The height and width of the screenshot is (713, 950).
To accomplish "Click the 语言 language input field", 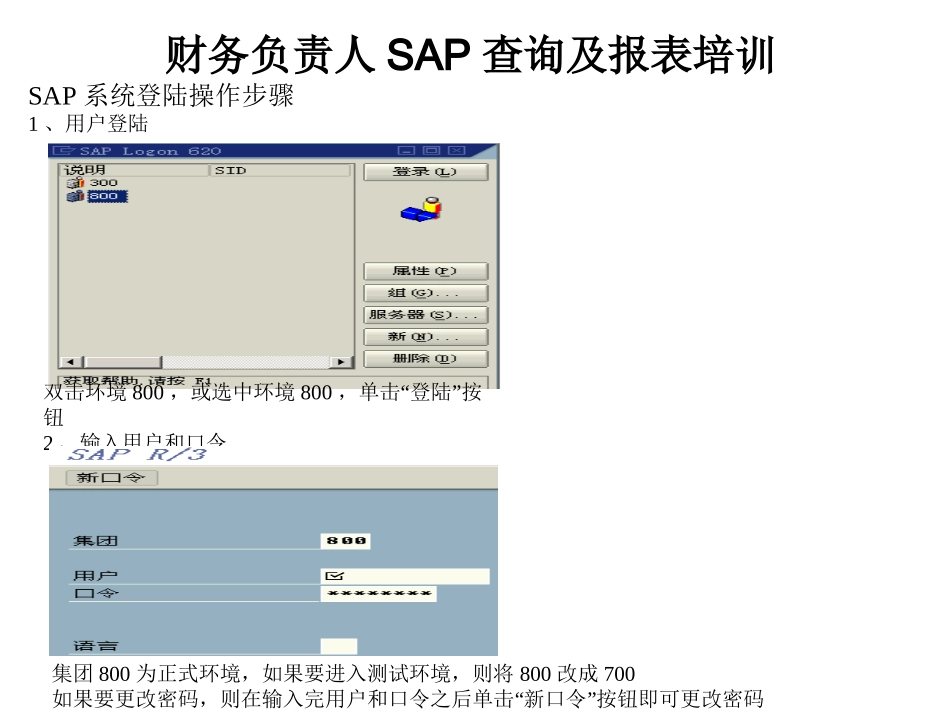I will click(x=339, y=646).
